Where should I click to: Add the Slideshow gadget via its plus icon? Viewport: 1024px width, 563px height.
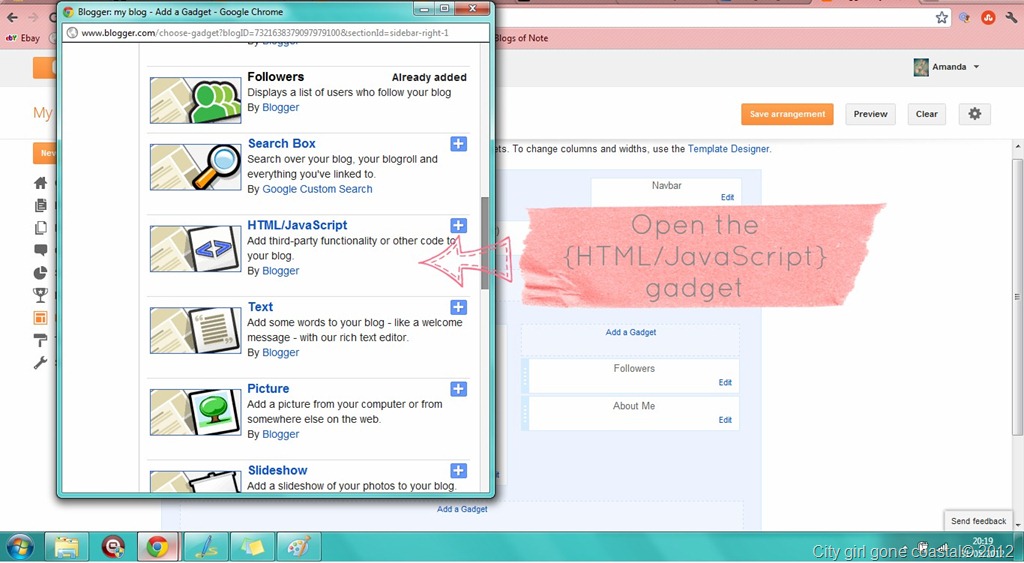tap(458, 470)
